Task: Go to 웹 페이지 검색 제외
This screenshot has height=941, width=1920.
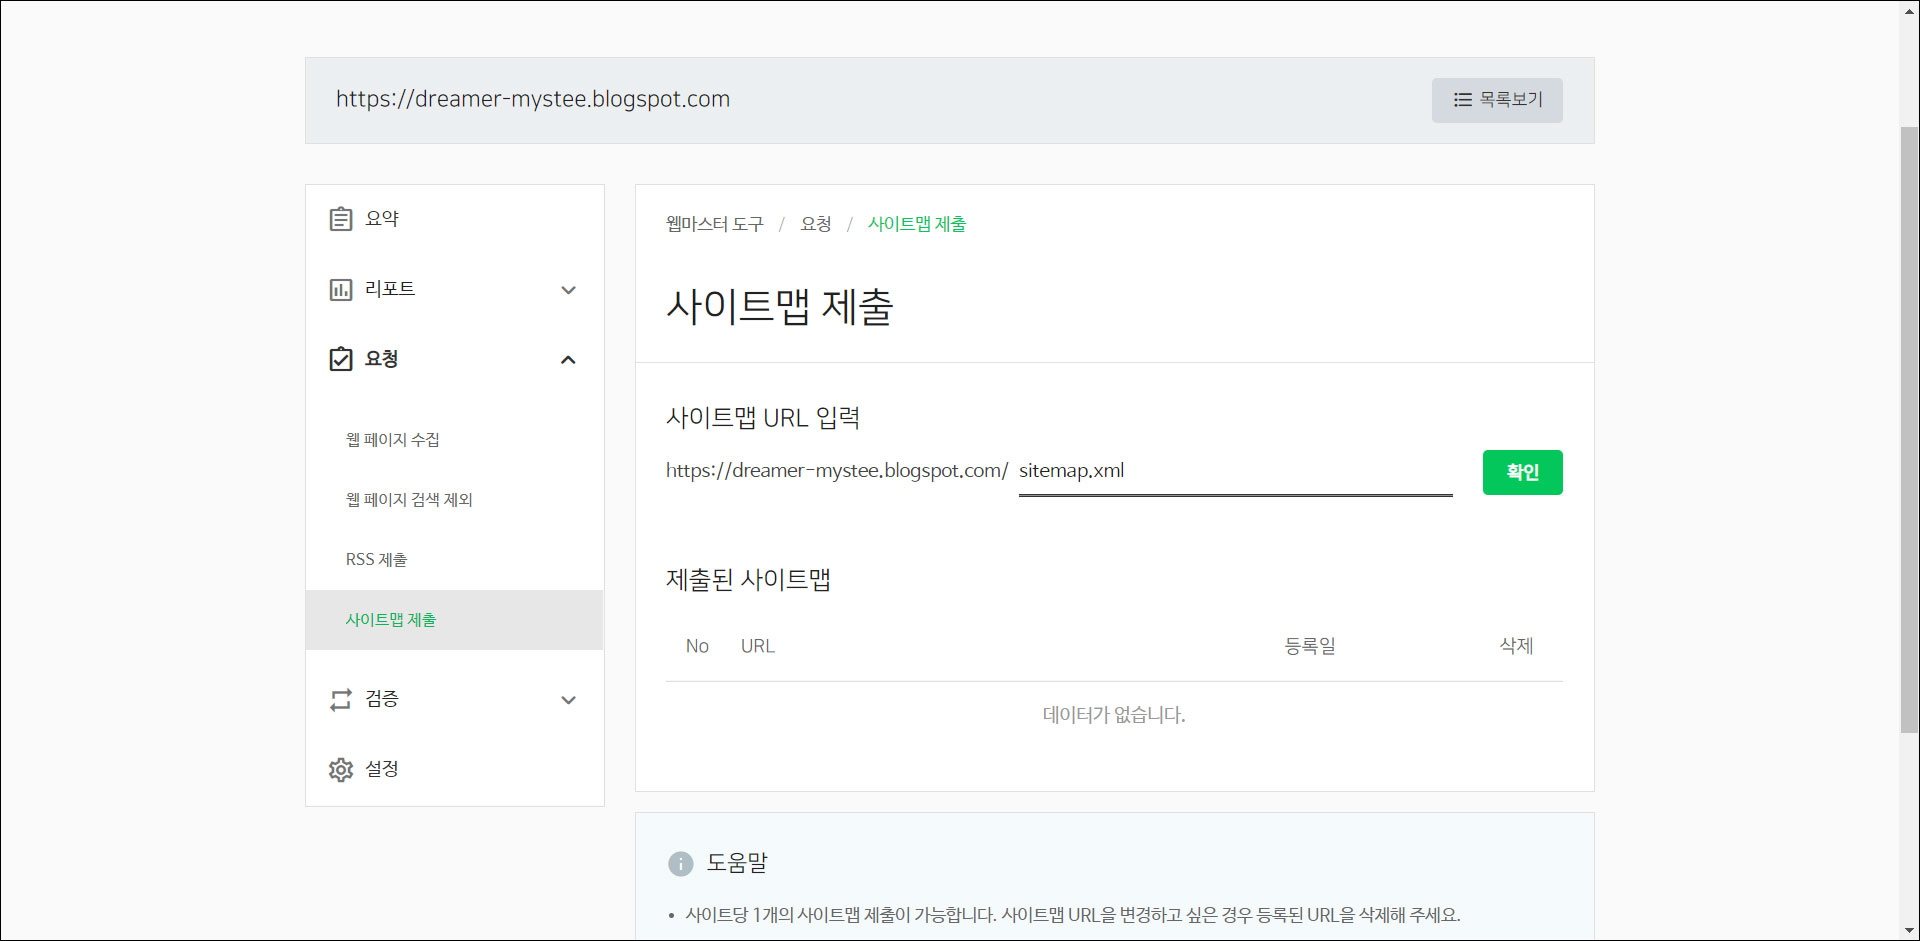Action: [x=409, y=500]
